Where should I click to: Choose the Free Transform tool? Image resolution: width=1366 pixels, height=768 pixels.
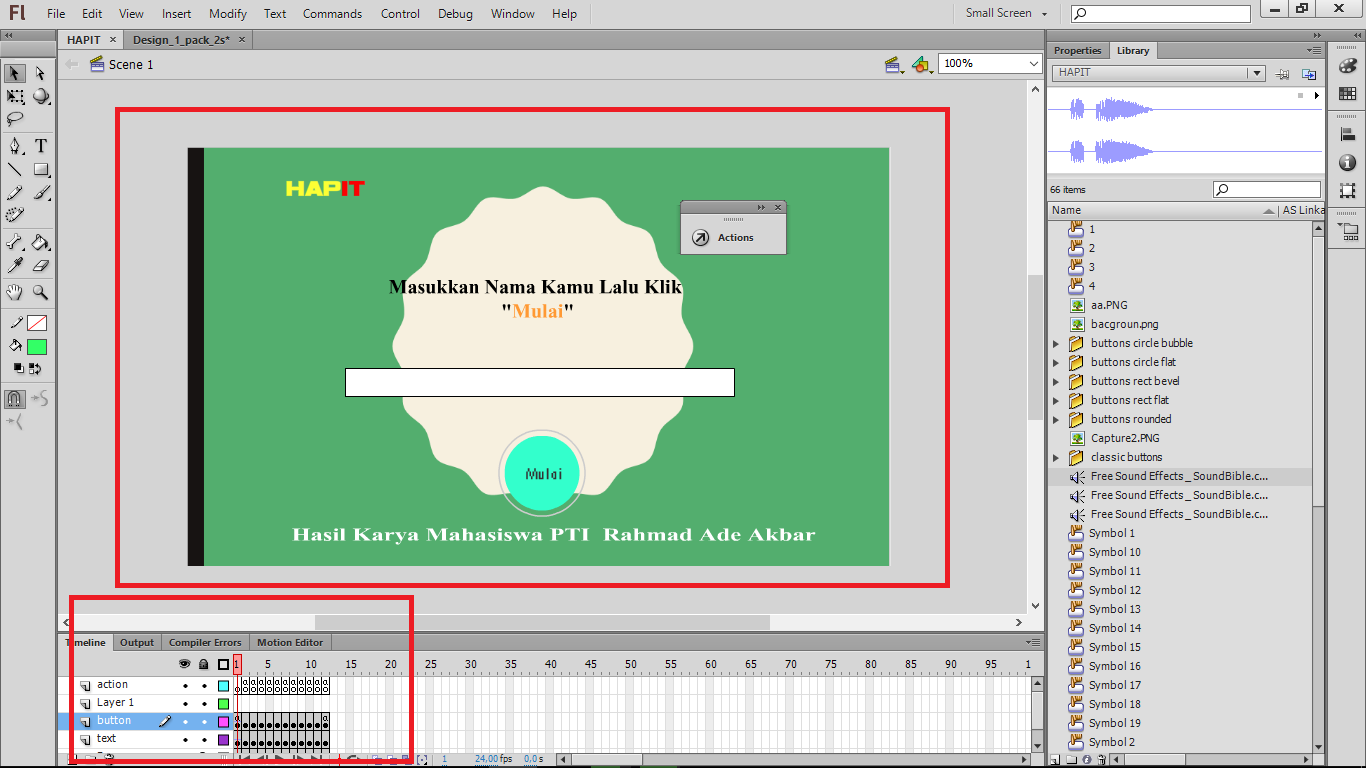click(15, 96)
